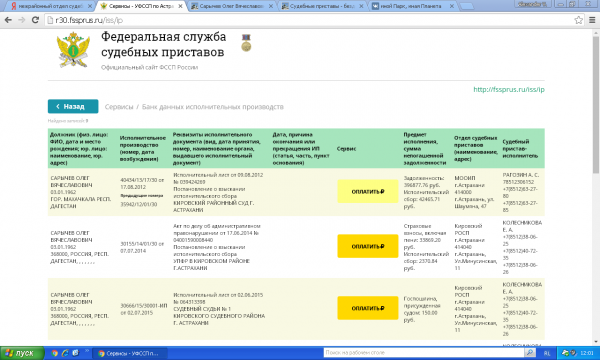
Task: Click the 'Назад' back button
Action: coord(73,106)
